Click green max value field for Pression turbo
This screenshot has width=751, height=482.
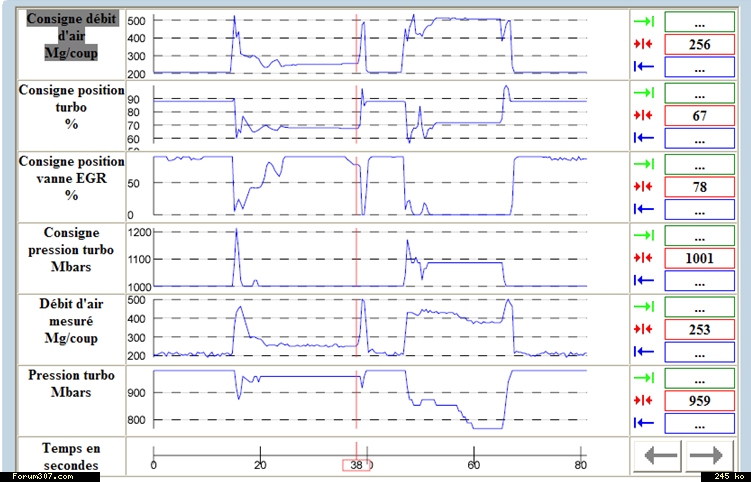pos(699,379)
